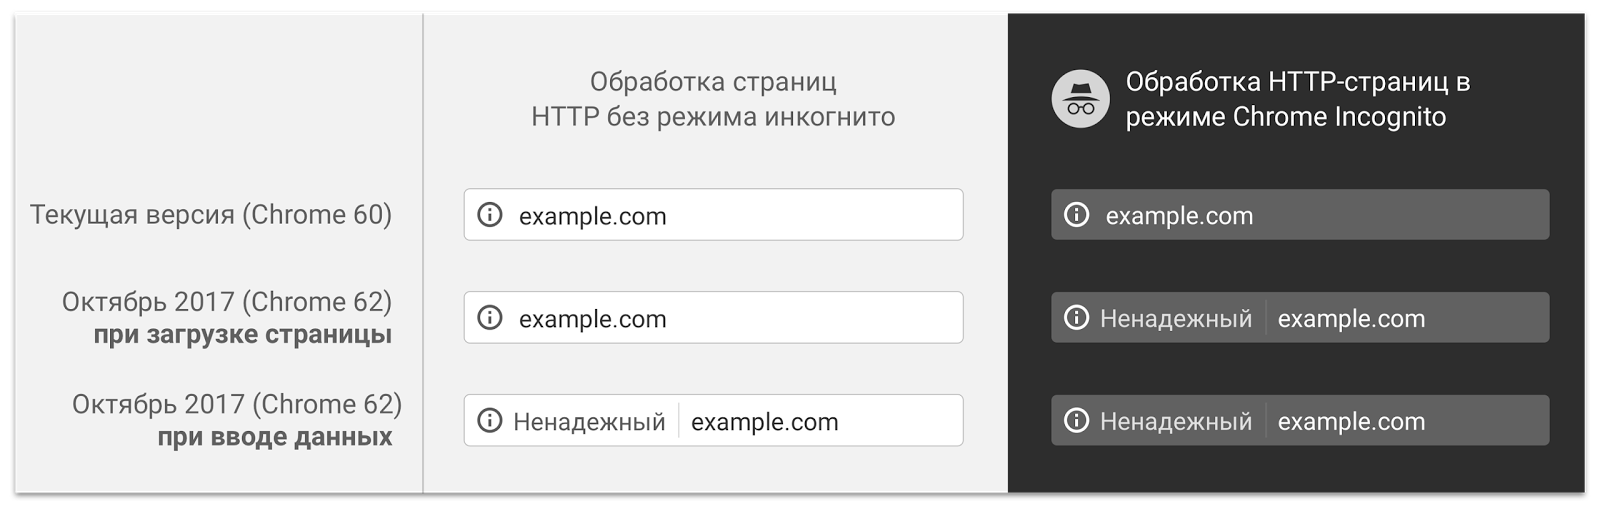Click example.com in data-entry incognito address bar
Screen dimensions: 1600x506
tap(1351, 422)
